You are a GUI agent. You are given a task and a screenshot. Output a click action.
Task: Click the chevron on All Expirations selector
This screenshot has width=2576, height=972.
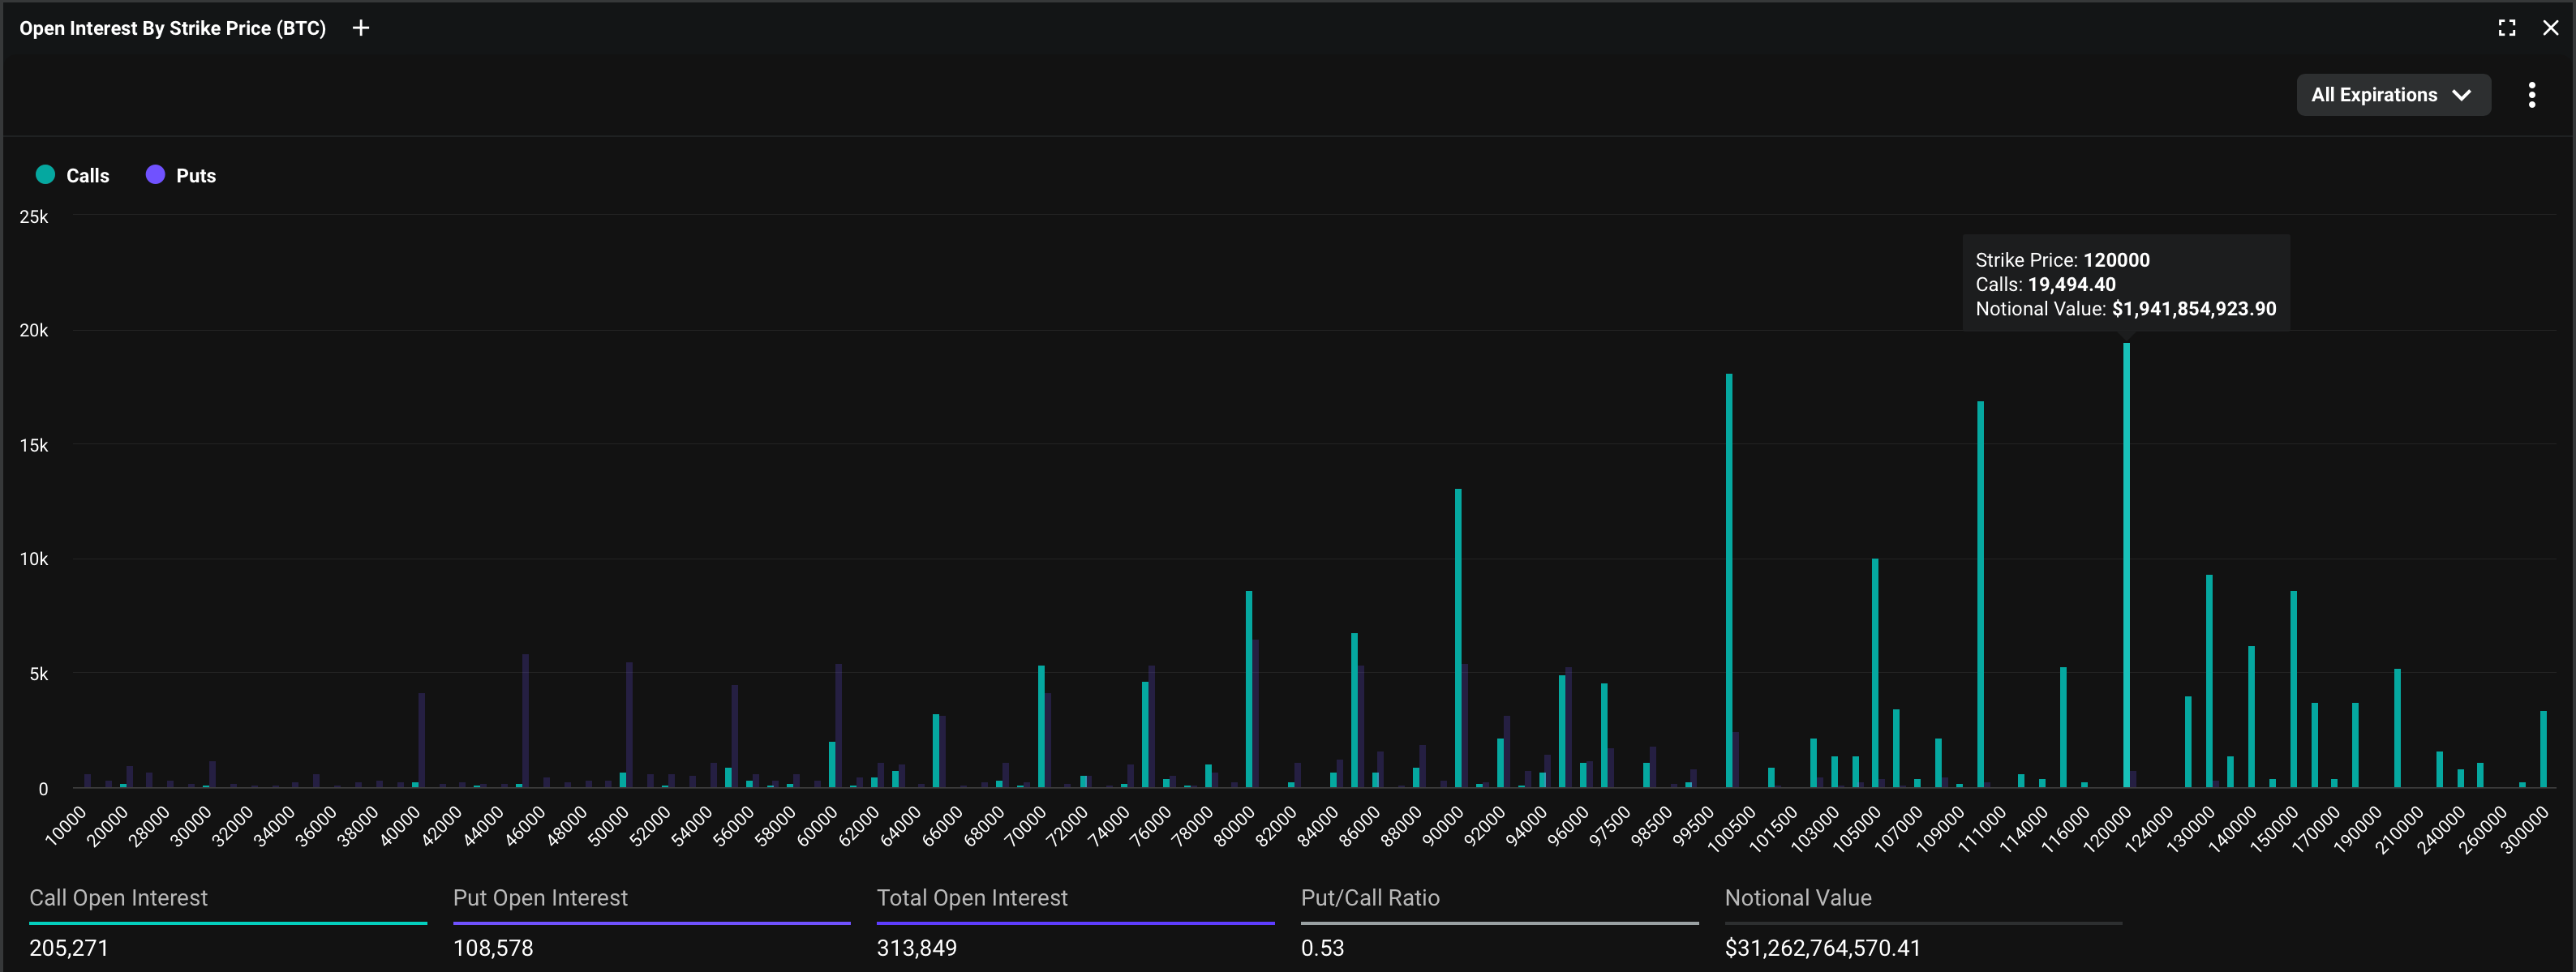point(2462,95)
